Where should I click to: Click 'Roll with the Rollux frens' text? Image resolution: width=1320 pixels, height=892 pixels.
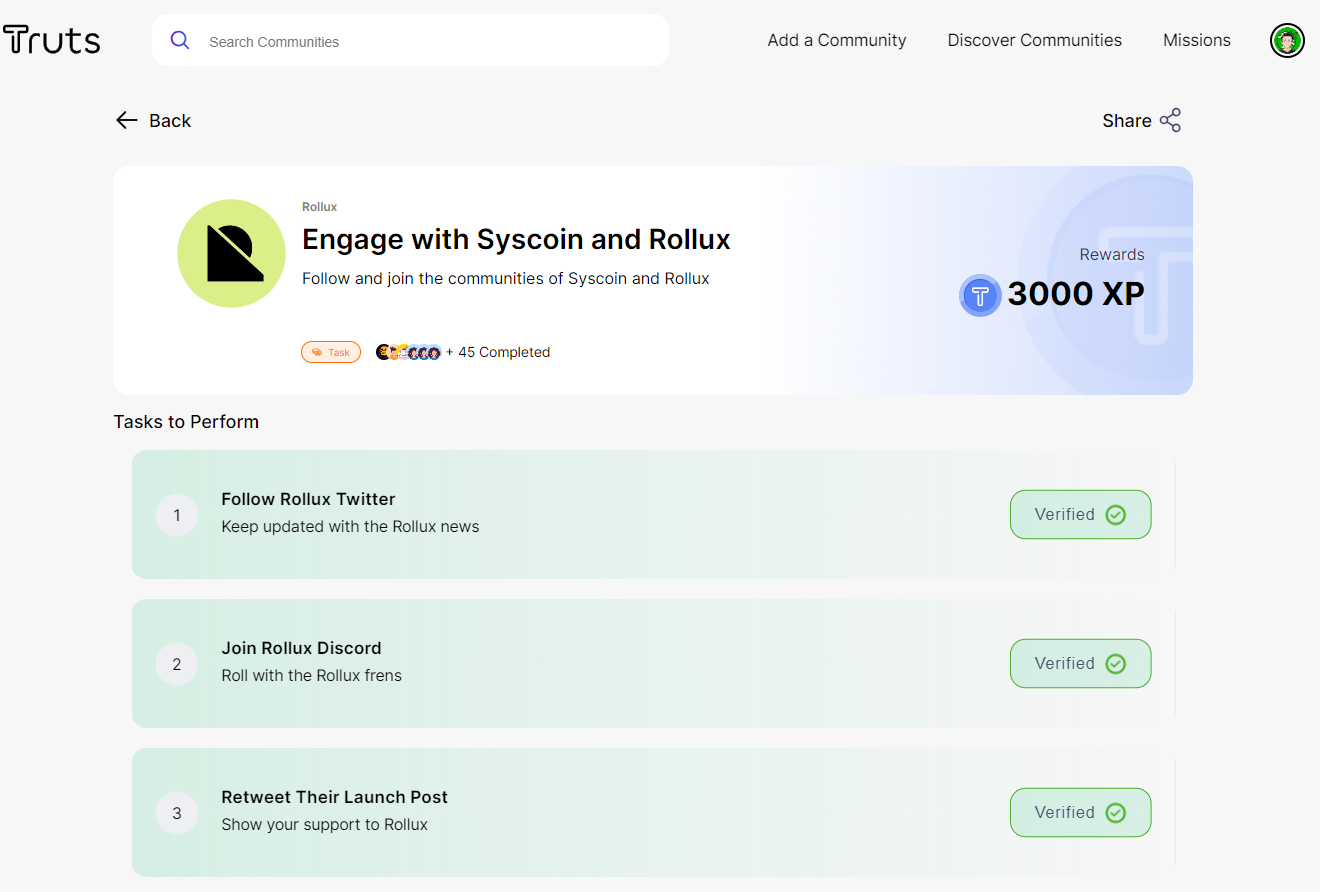click(311, 676)
